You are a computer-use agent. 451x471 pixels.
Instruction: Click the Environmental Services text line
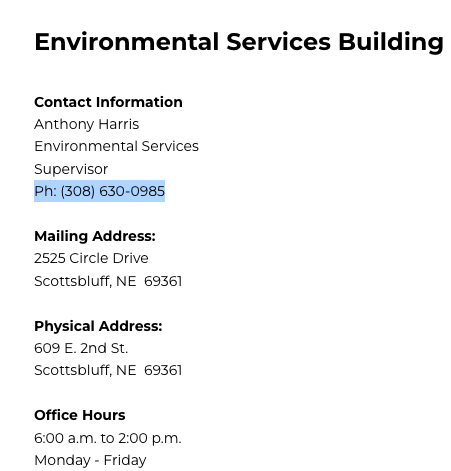coord(116,146)
